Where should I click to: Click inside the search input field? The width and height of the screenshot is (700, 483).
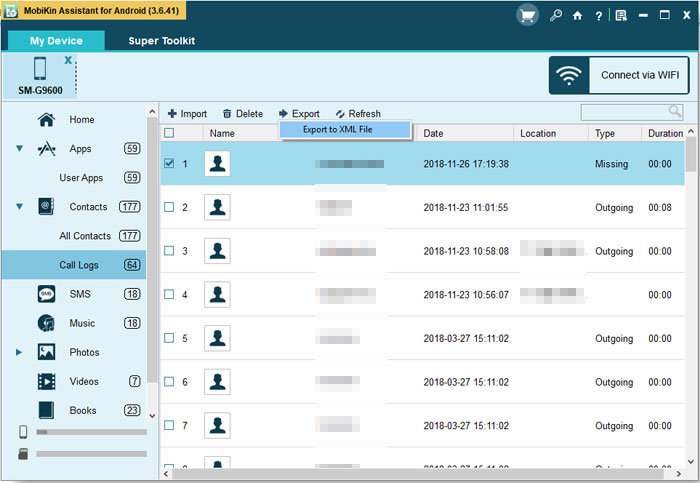coord(624,112)
